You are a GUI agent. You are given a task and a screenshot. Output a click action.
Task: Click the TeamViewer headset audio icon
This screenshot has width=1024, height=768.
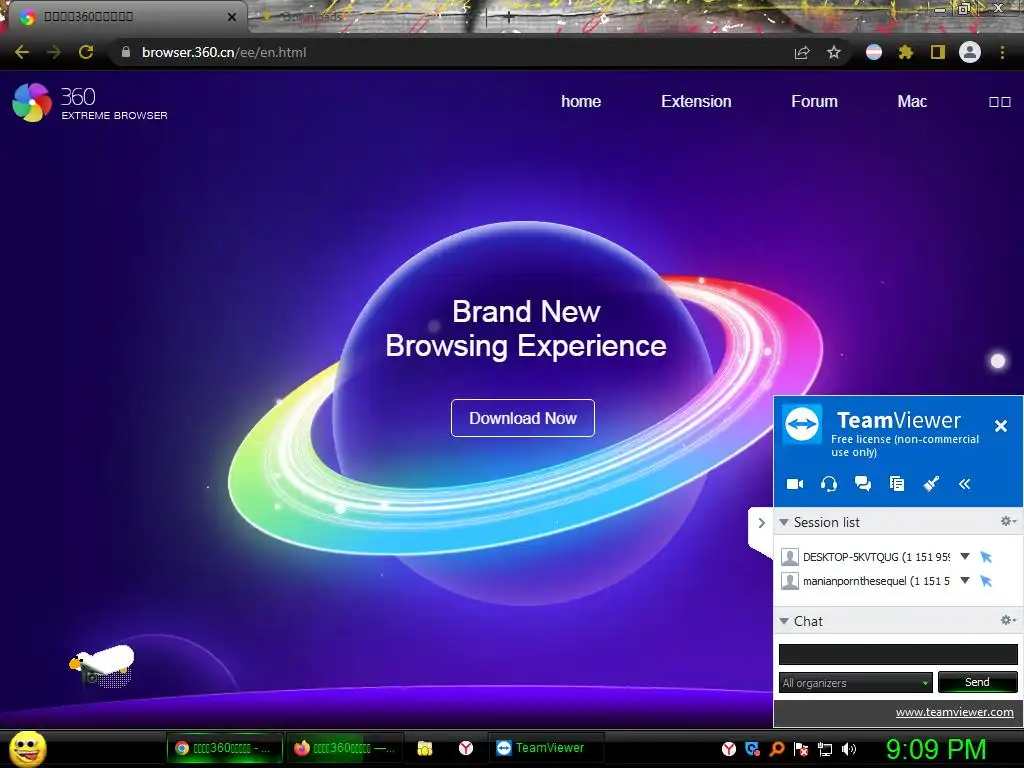pos(829,484)
